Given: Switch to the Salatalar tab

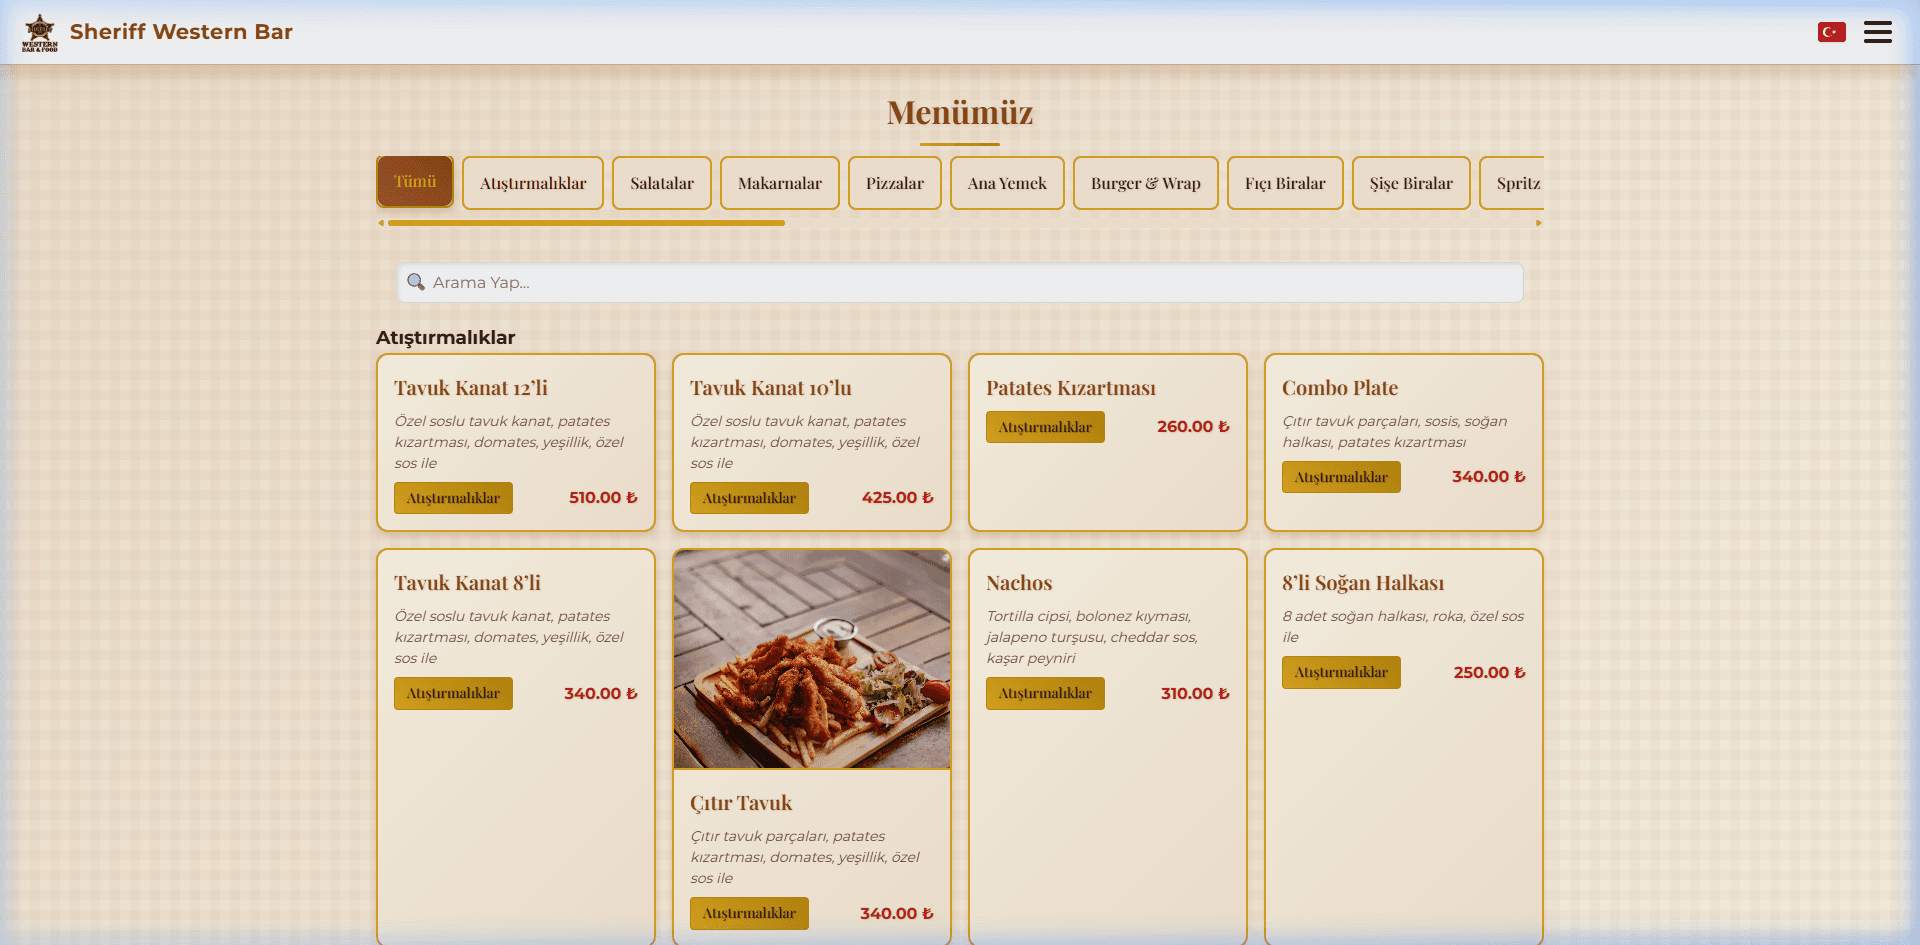Looking at the screenshot, I should pos(661,183).
